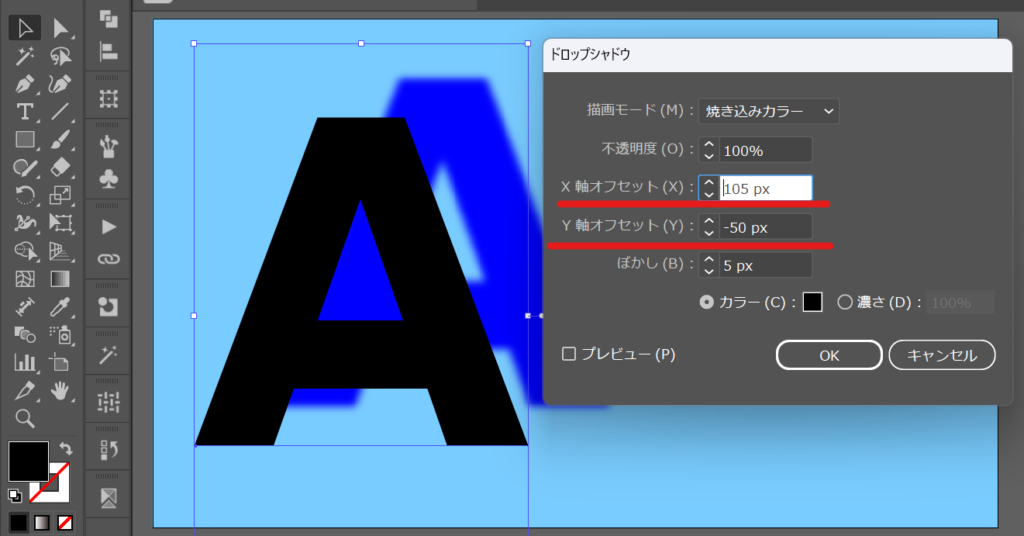Set paint mode to Color
This screenshot has height=536, width=1024.
pos(18,523)
